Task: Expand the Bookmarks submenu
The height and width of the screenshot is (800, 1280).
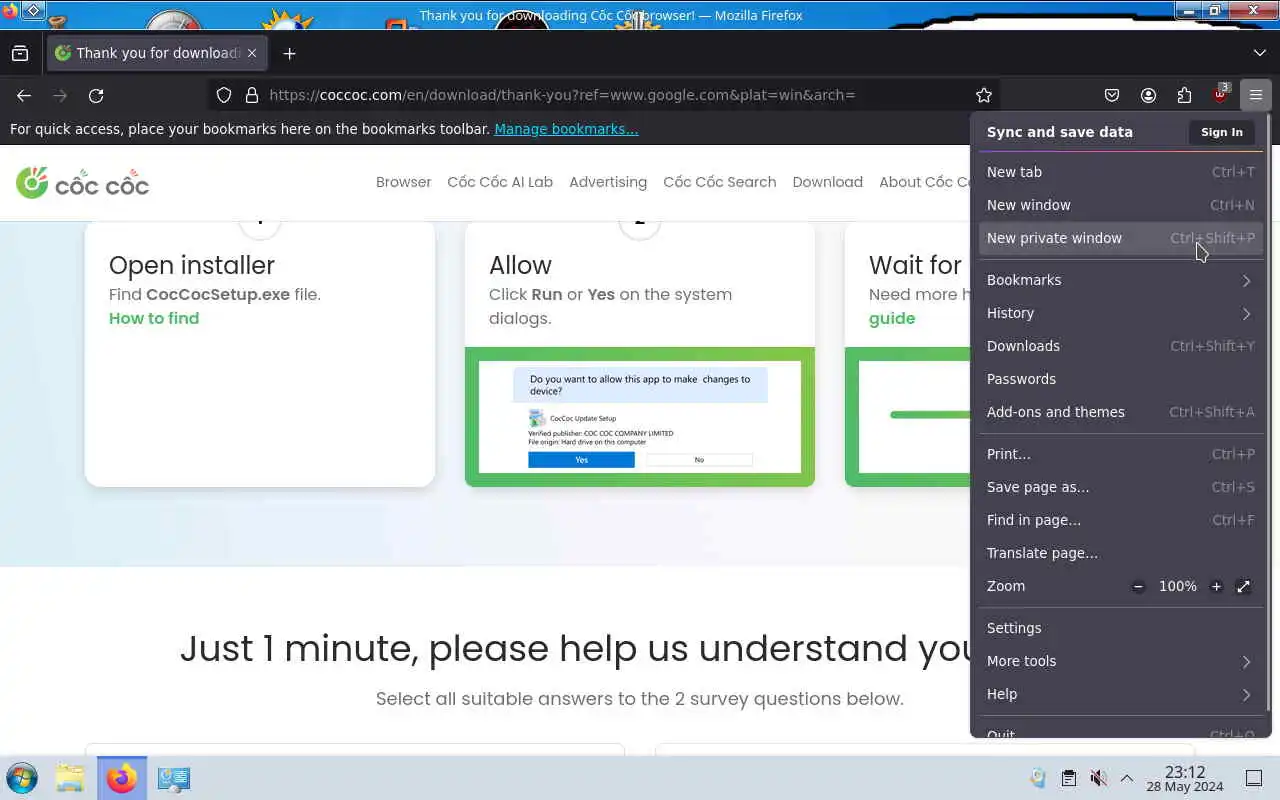Action: (x=1120, y=280)
